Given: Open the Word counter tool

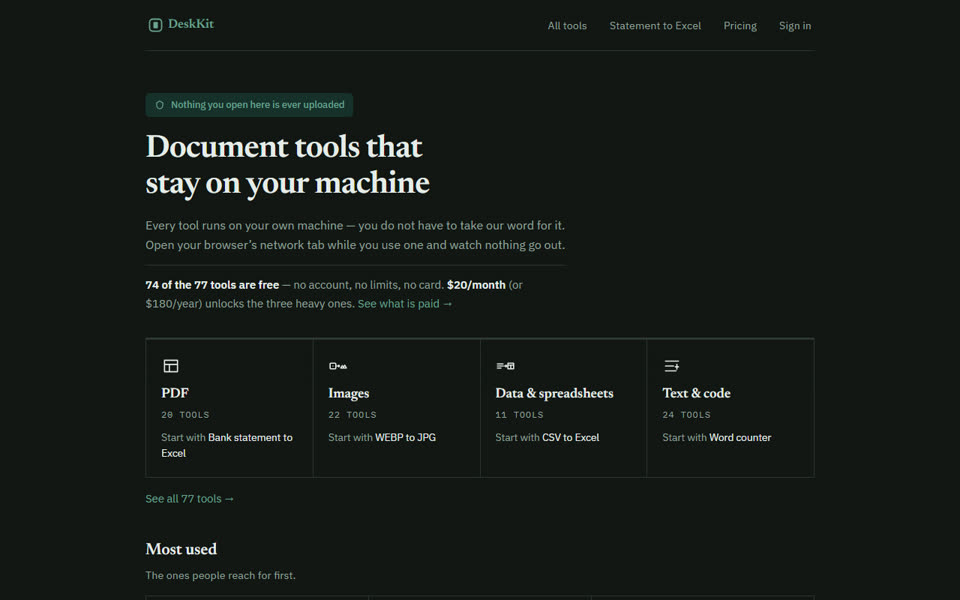Looking at the screenshot, I should click(740, 437).
